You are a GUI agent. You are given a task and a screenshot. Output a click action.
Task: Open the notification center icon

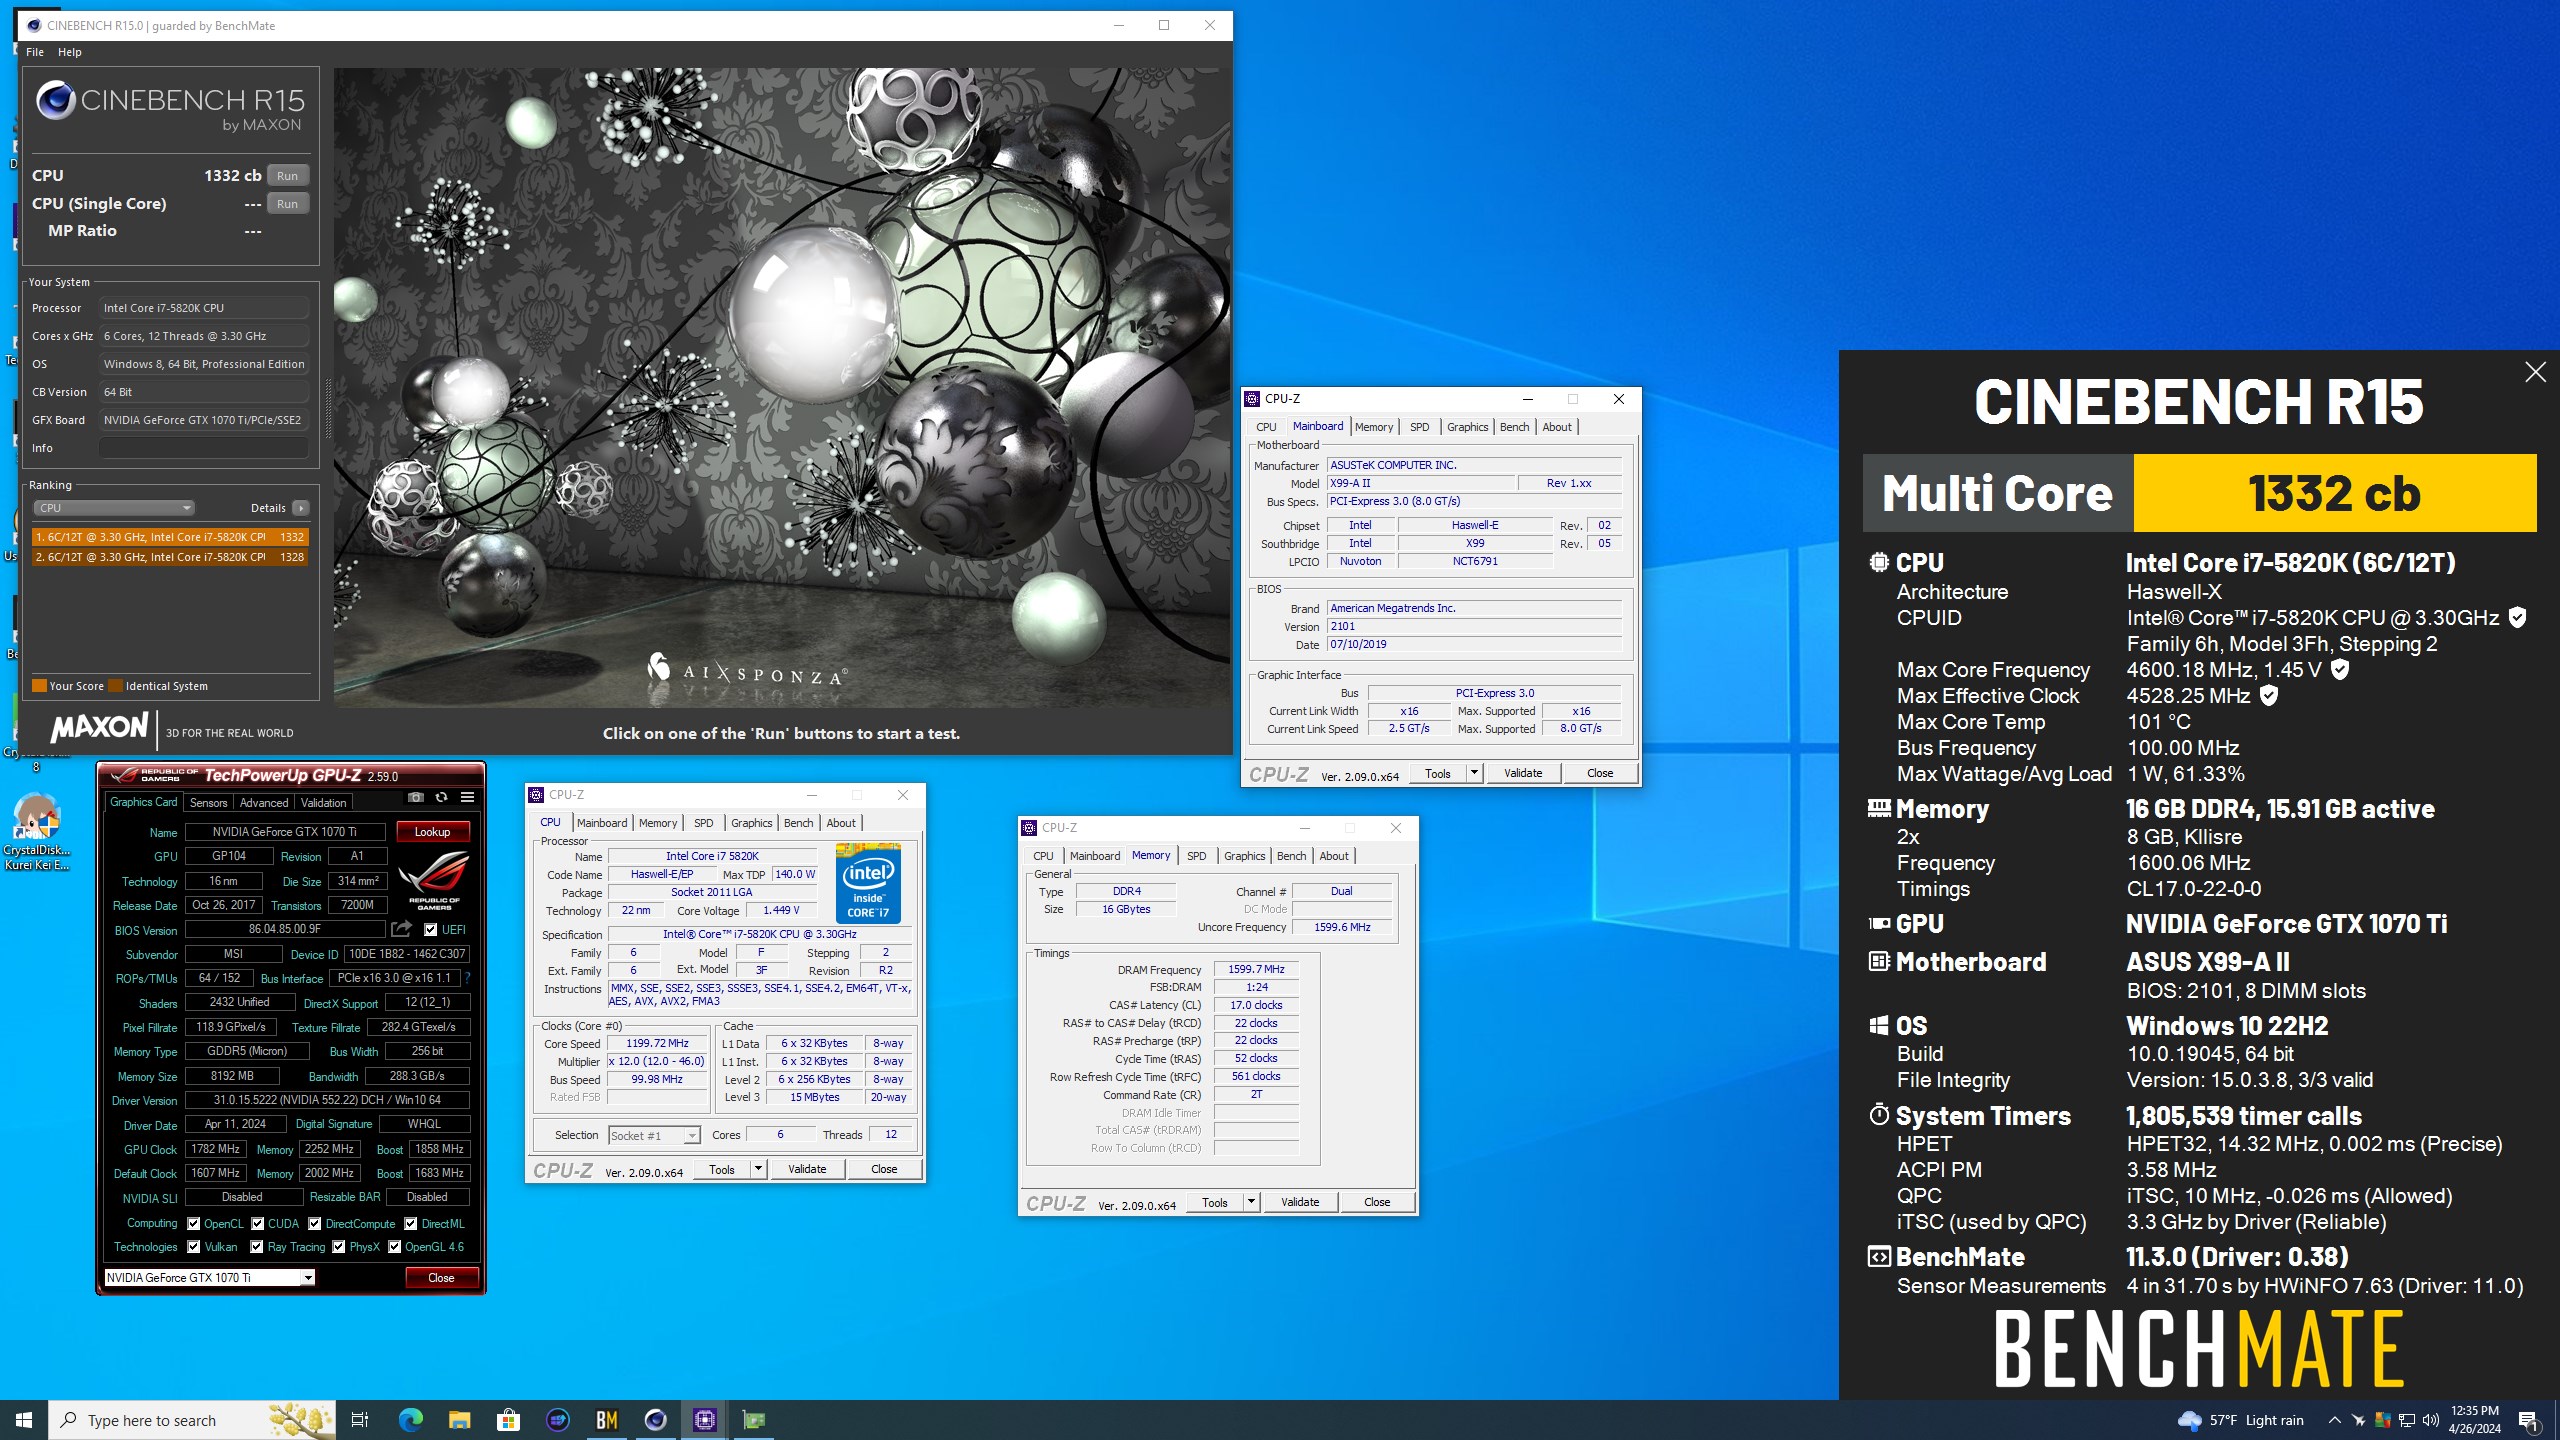[x=2528, y=1420]
